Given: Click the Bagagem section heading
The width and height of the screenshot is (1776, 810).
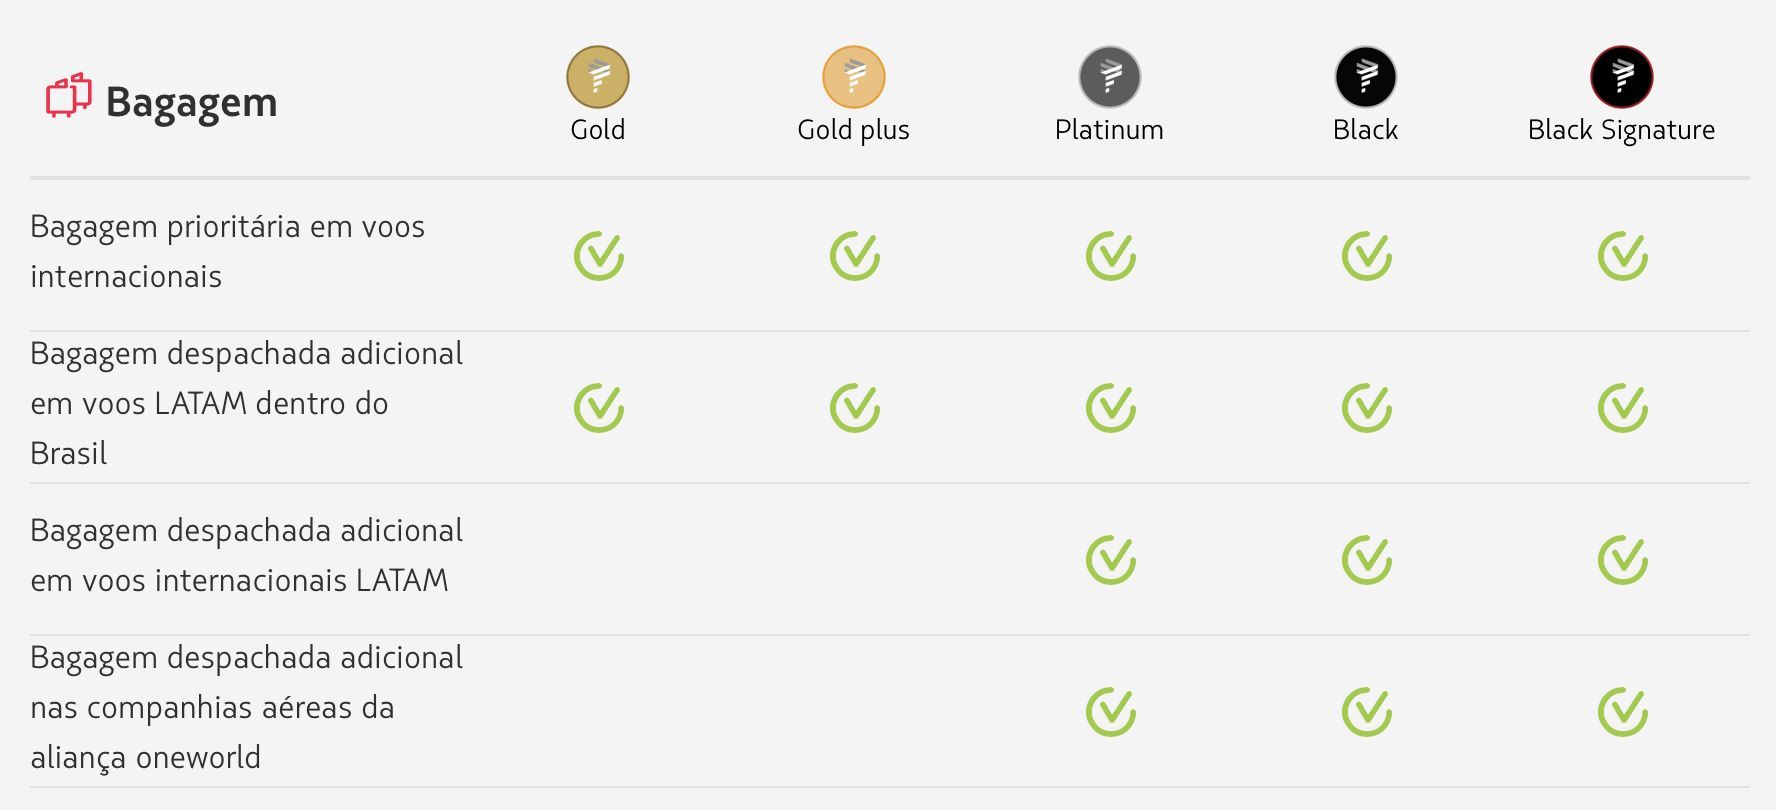Looking at the screenshot, I should point(191,103).
